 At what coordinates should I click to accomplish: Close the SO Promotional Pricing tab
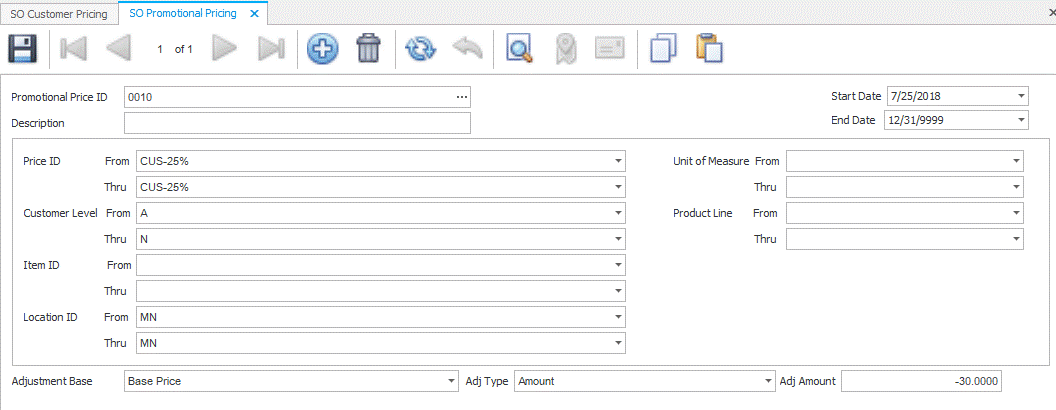[254, 14]
